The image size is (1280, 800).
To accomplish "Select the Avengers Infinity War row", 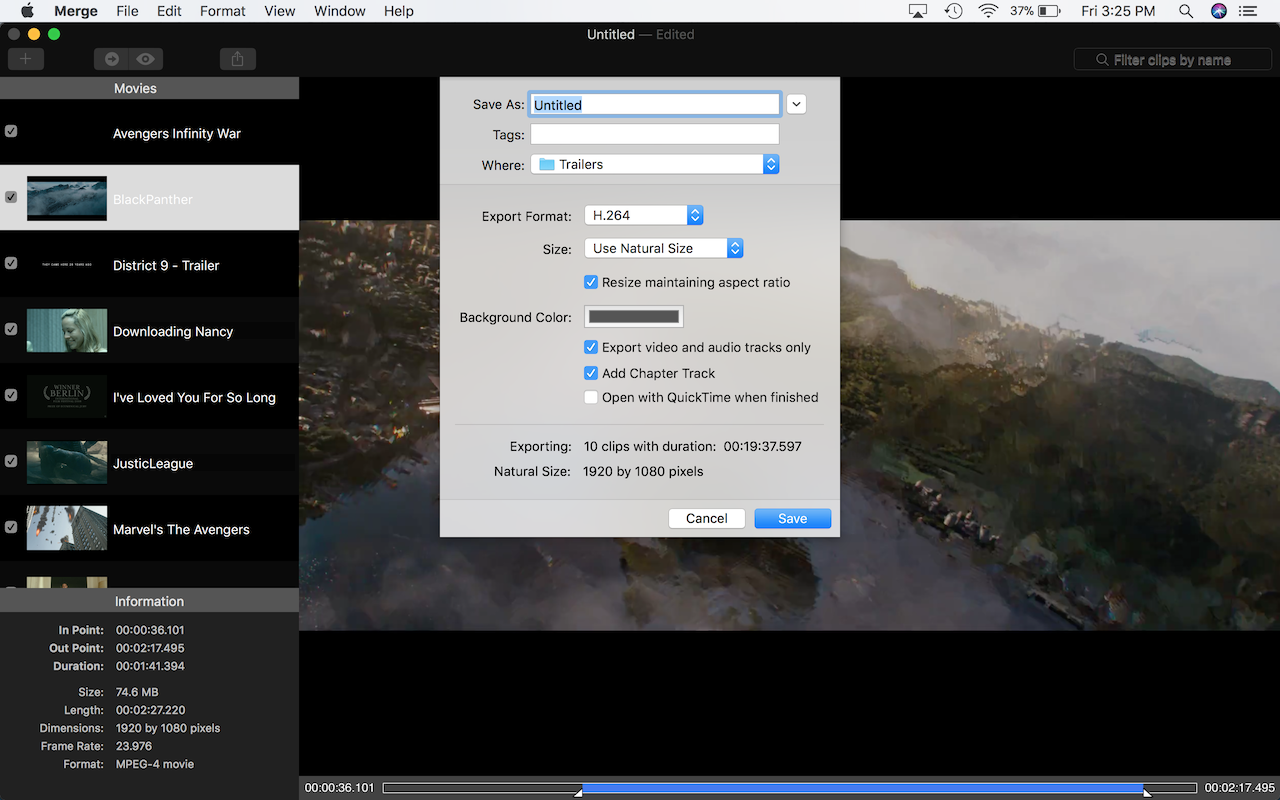I will [149, 132].
